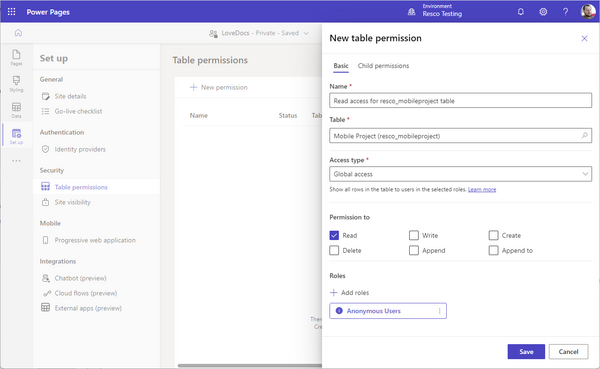The image size is (600, 369).
Task: Click the External apps (preview) icon
Action: [46, 308]
